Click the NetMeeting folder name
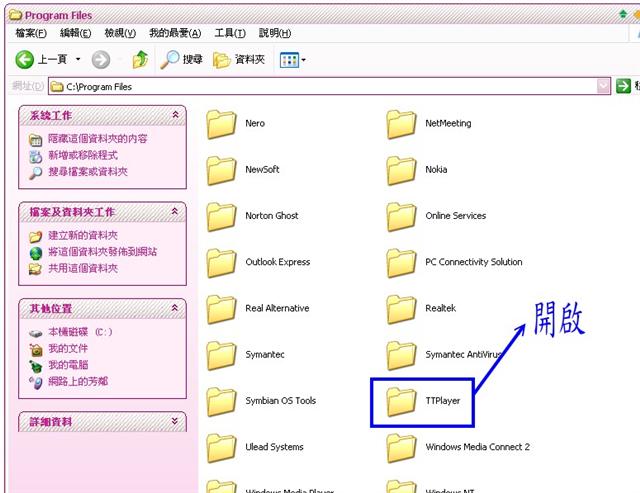 click(448, 123)
